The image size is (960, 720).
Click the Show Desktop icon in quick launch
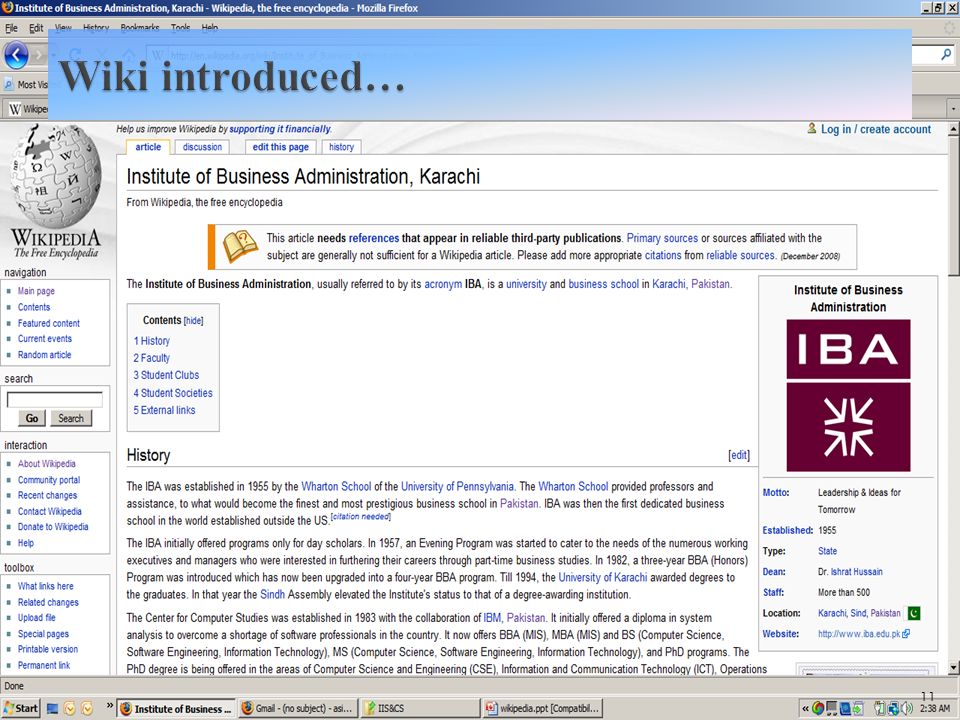pos(52,708)
